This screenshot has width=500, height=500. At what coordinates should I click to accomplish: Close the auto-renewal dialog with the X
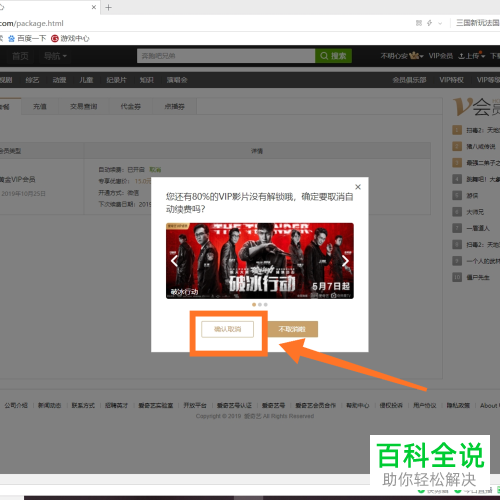click(358, 187)
